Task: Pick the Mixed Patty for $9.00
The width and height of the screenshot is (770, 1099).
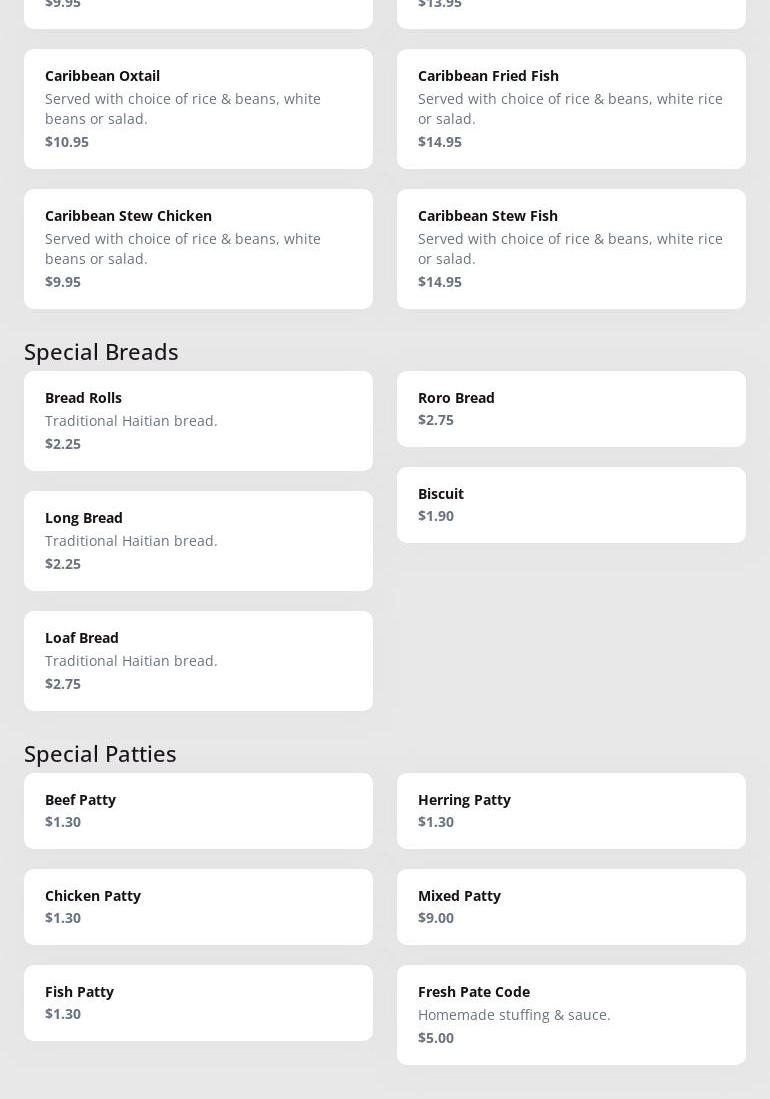Action: coord(571,906)
